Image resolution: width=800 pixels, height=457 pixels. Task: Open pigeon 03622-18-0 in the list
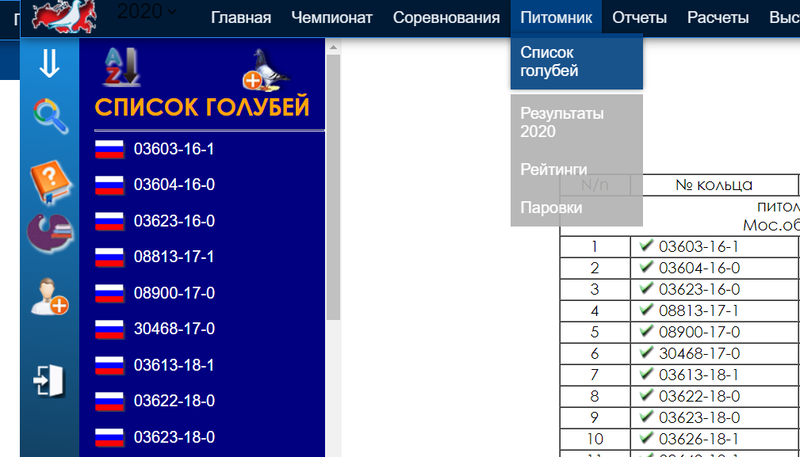point(174,401)
